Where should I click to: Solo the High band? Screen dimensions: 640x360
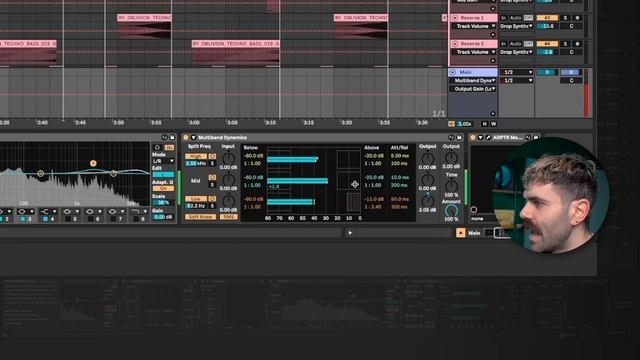click(x=212, y=163)
